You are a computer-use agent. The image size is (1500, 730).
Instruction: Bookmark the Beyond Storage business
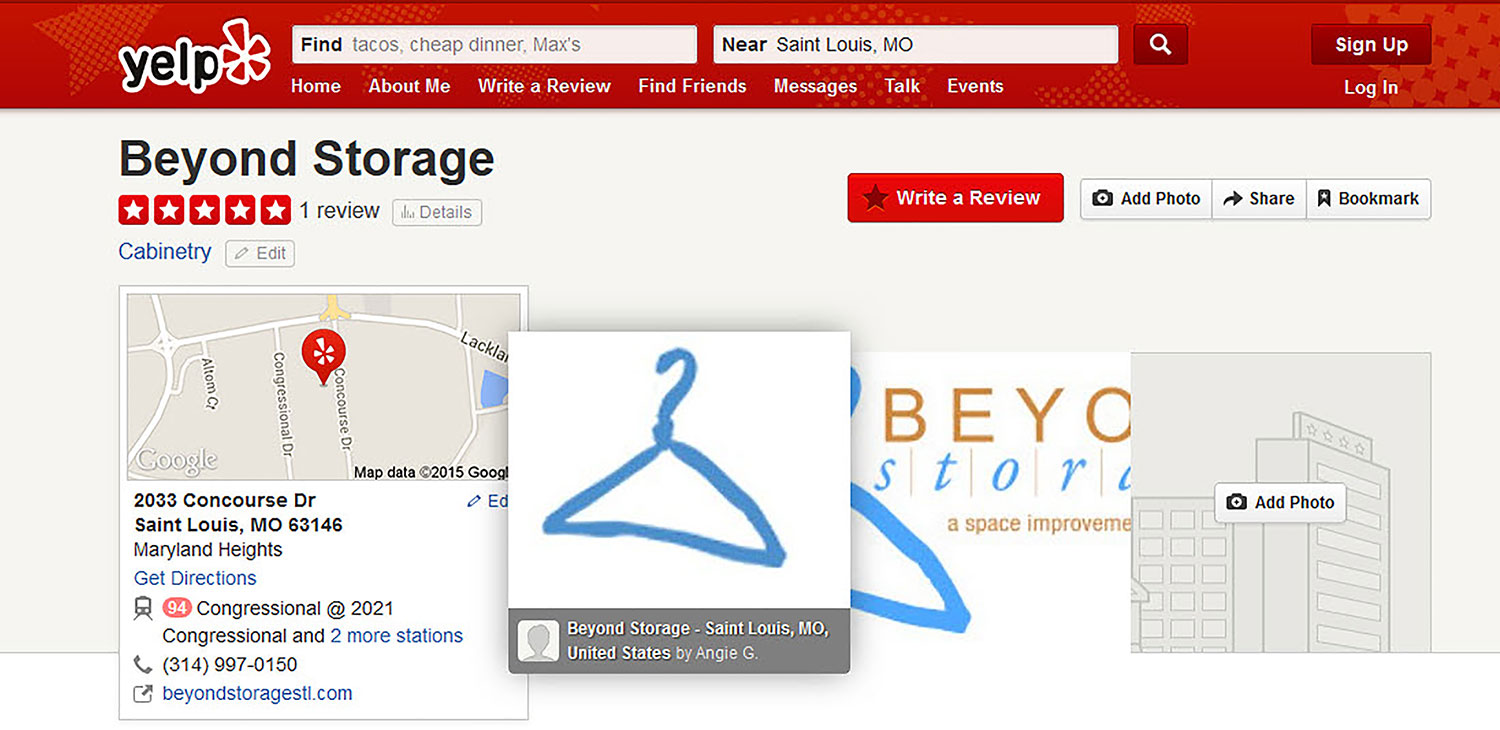[1368, 198]
